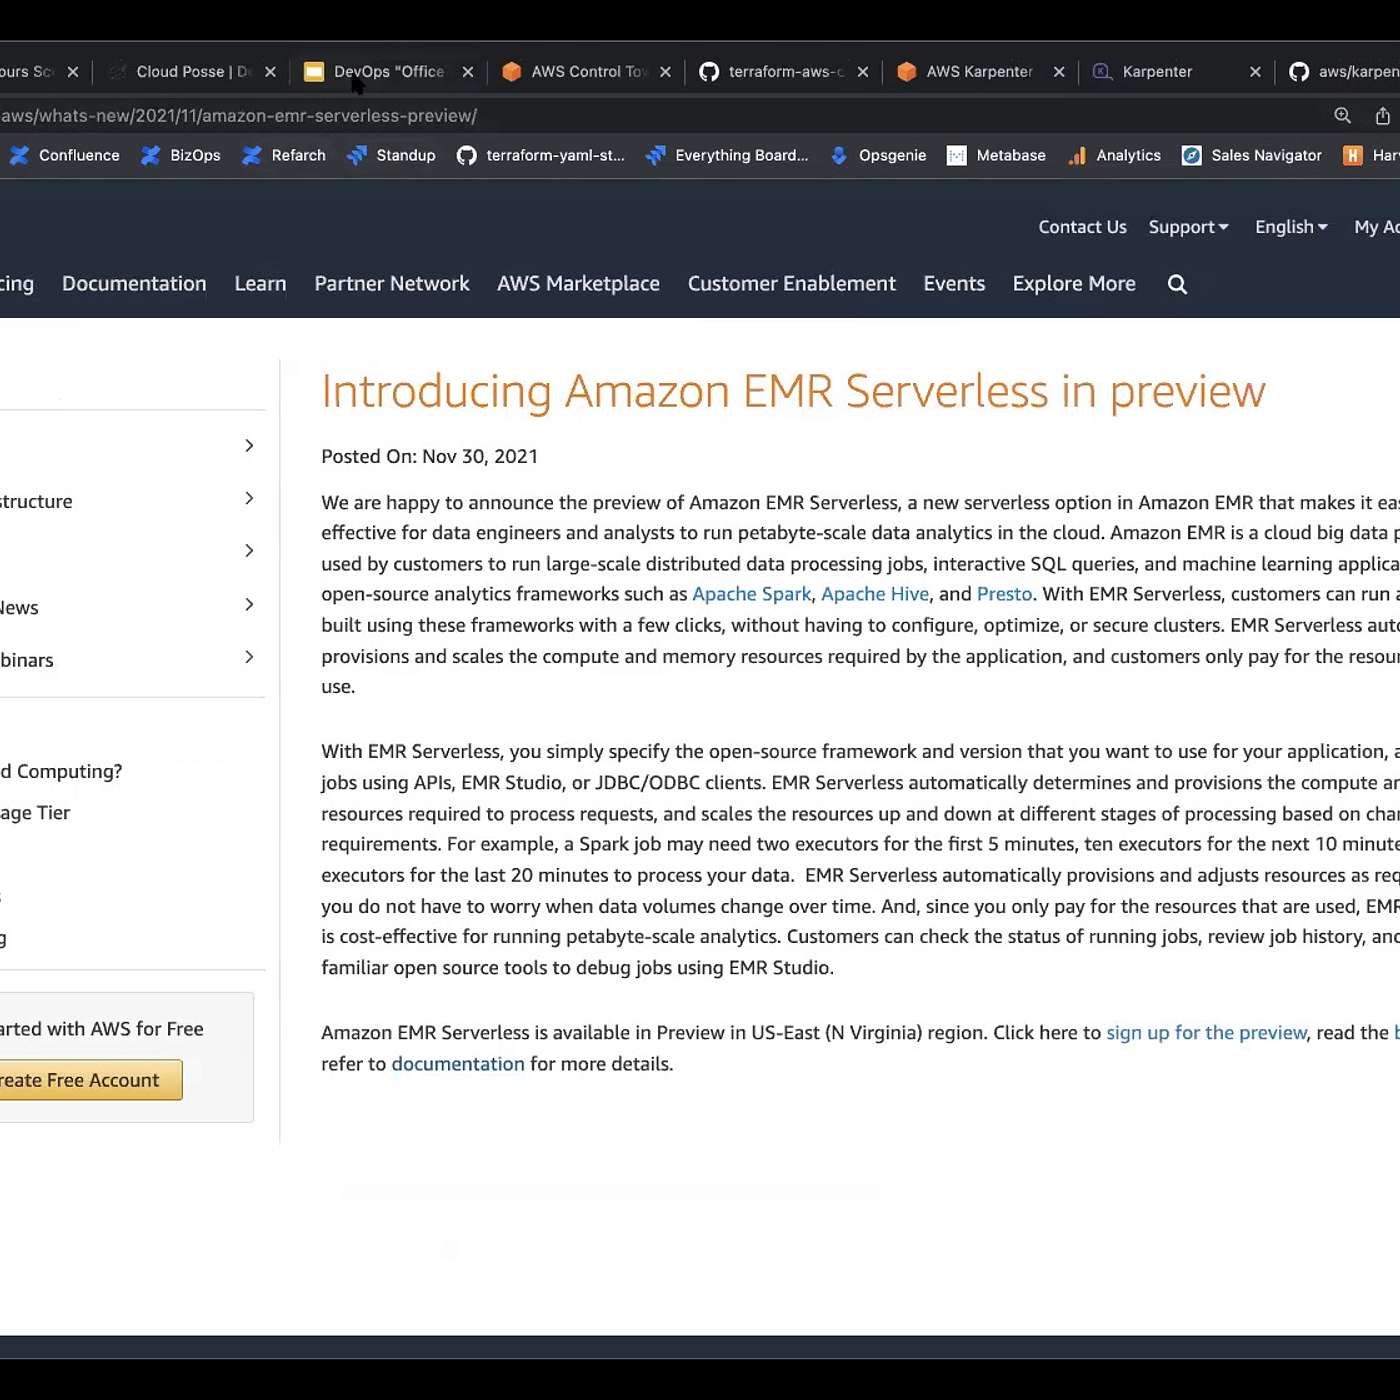Open the Confluence bookmark
This screenshot has height=1400, width=1400.
coord(65,155)
